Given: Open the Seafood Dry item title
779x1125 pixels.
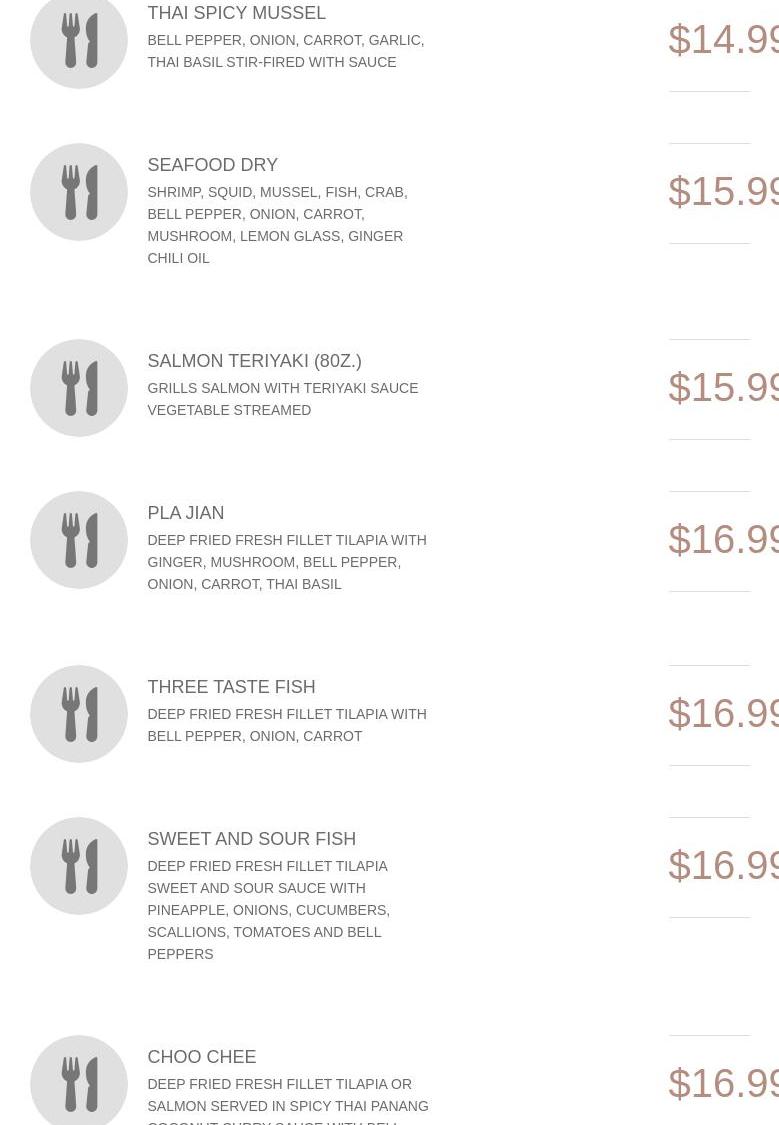Looking at the screenshot, I should (x=212, y=165).
